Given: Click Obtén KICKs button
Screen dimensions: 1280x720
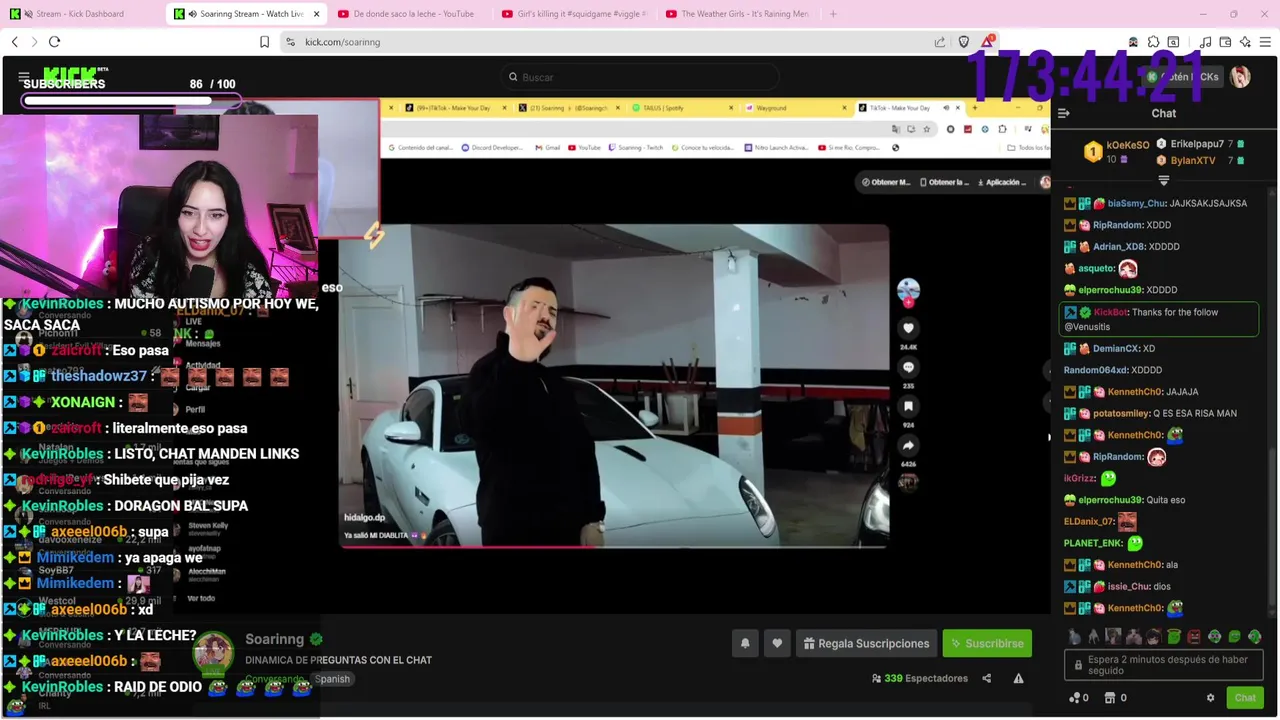Looking at the screenshot, I should tap(1183, 77).
